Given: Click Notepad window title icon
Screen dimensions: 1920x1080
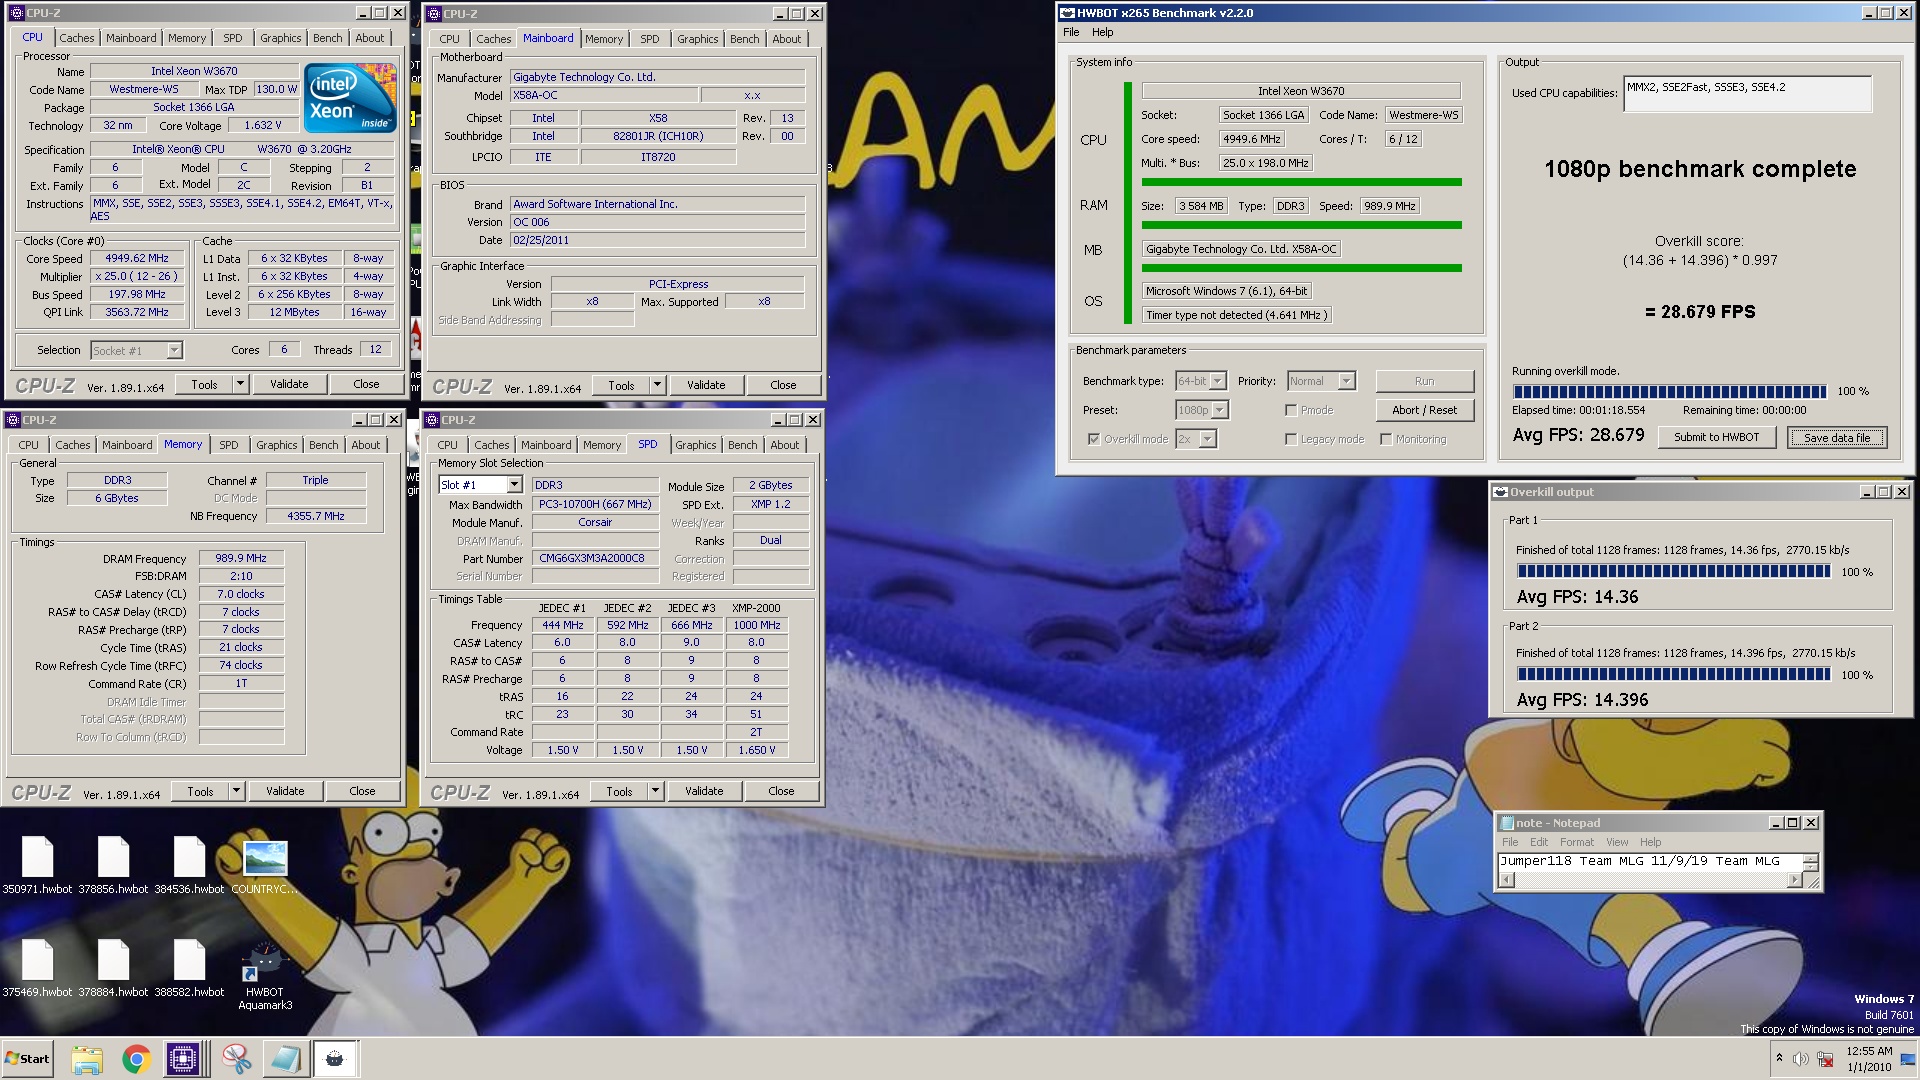Looking at the screenshot, I should 1505,823.
